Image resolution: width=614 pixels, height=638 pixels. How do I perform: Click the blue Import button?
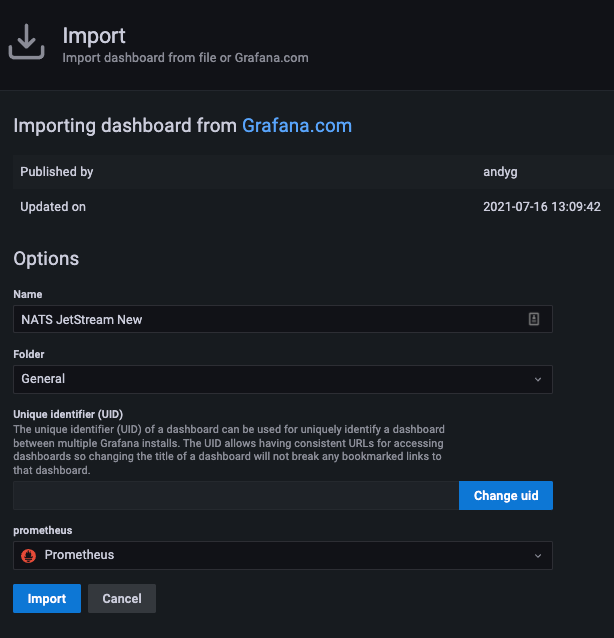coord(47,599)
